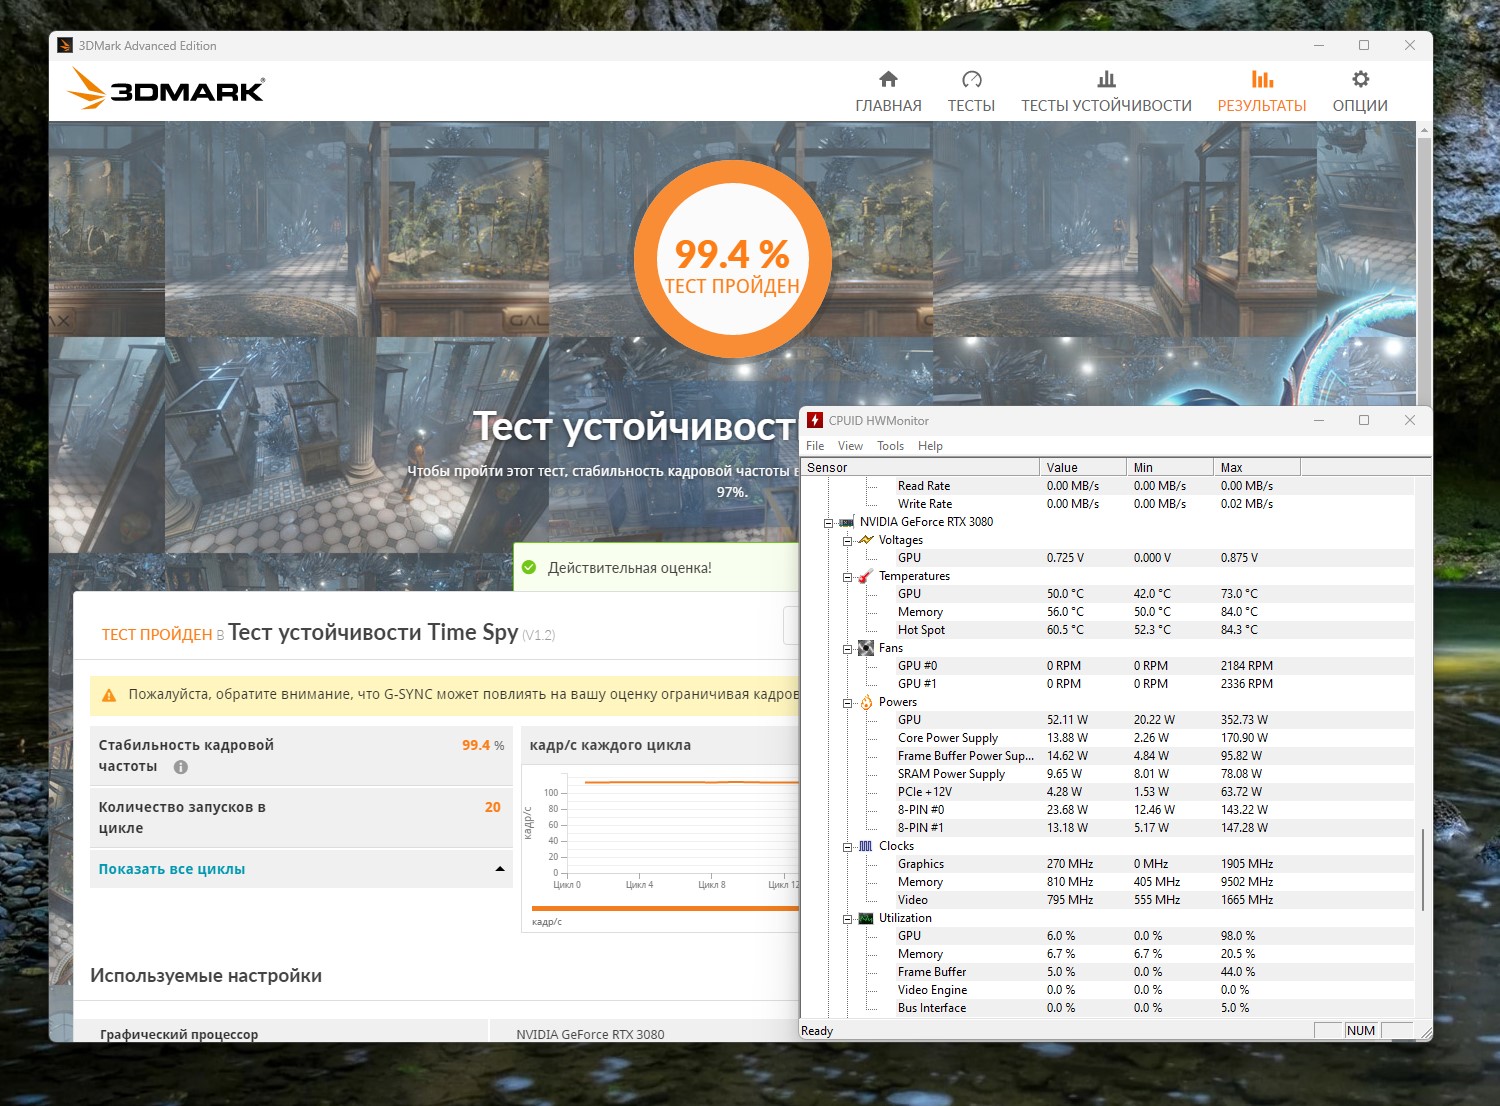The width and height of the screenshot is (1500, 1106).
Task: Select the РЕЗУЛЬТАТЫ tab
Action: 1261,91
